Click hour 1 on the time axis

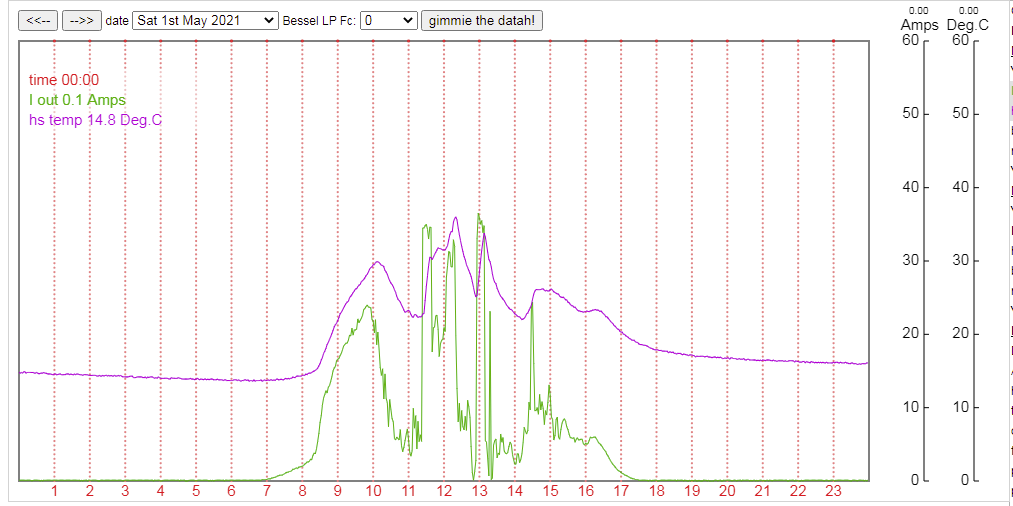click(x=55, y=491)
